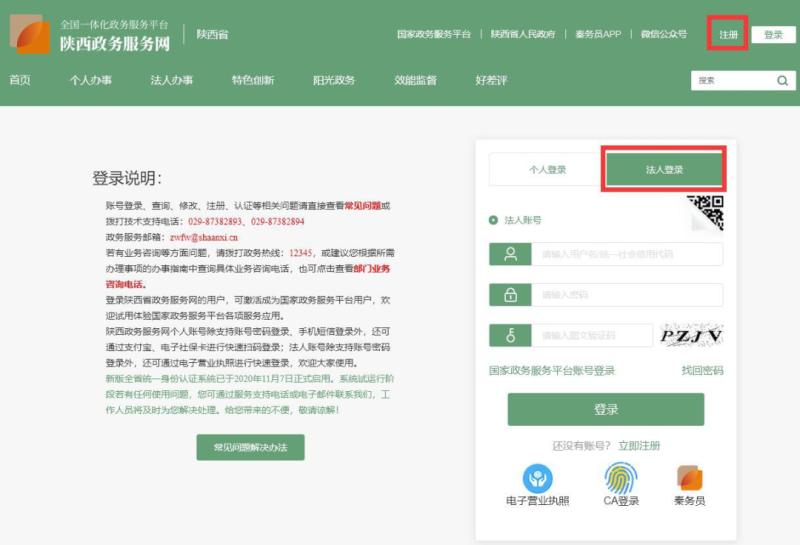Open 阳光政务 navigation item

coord(333,80)
